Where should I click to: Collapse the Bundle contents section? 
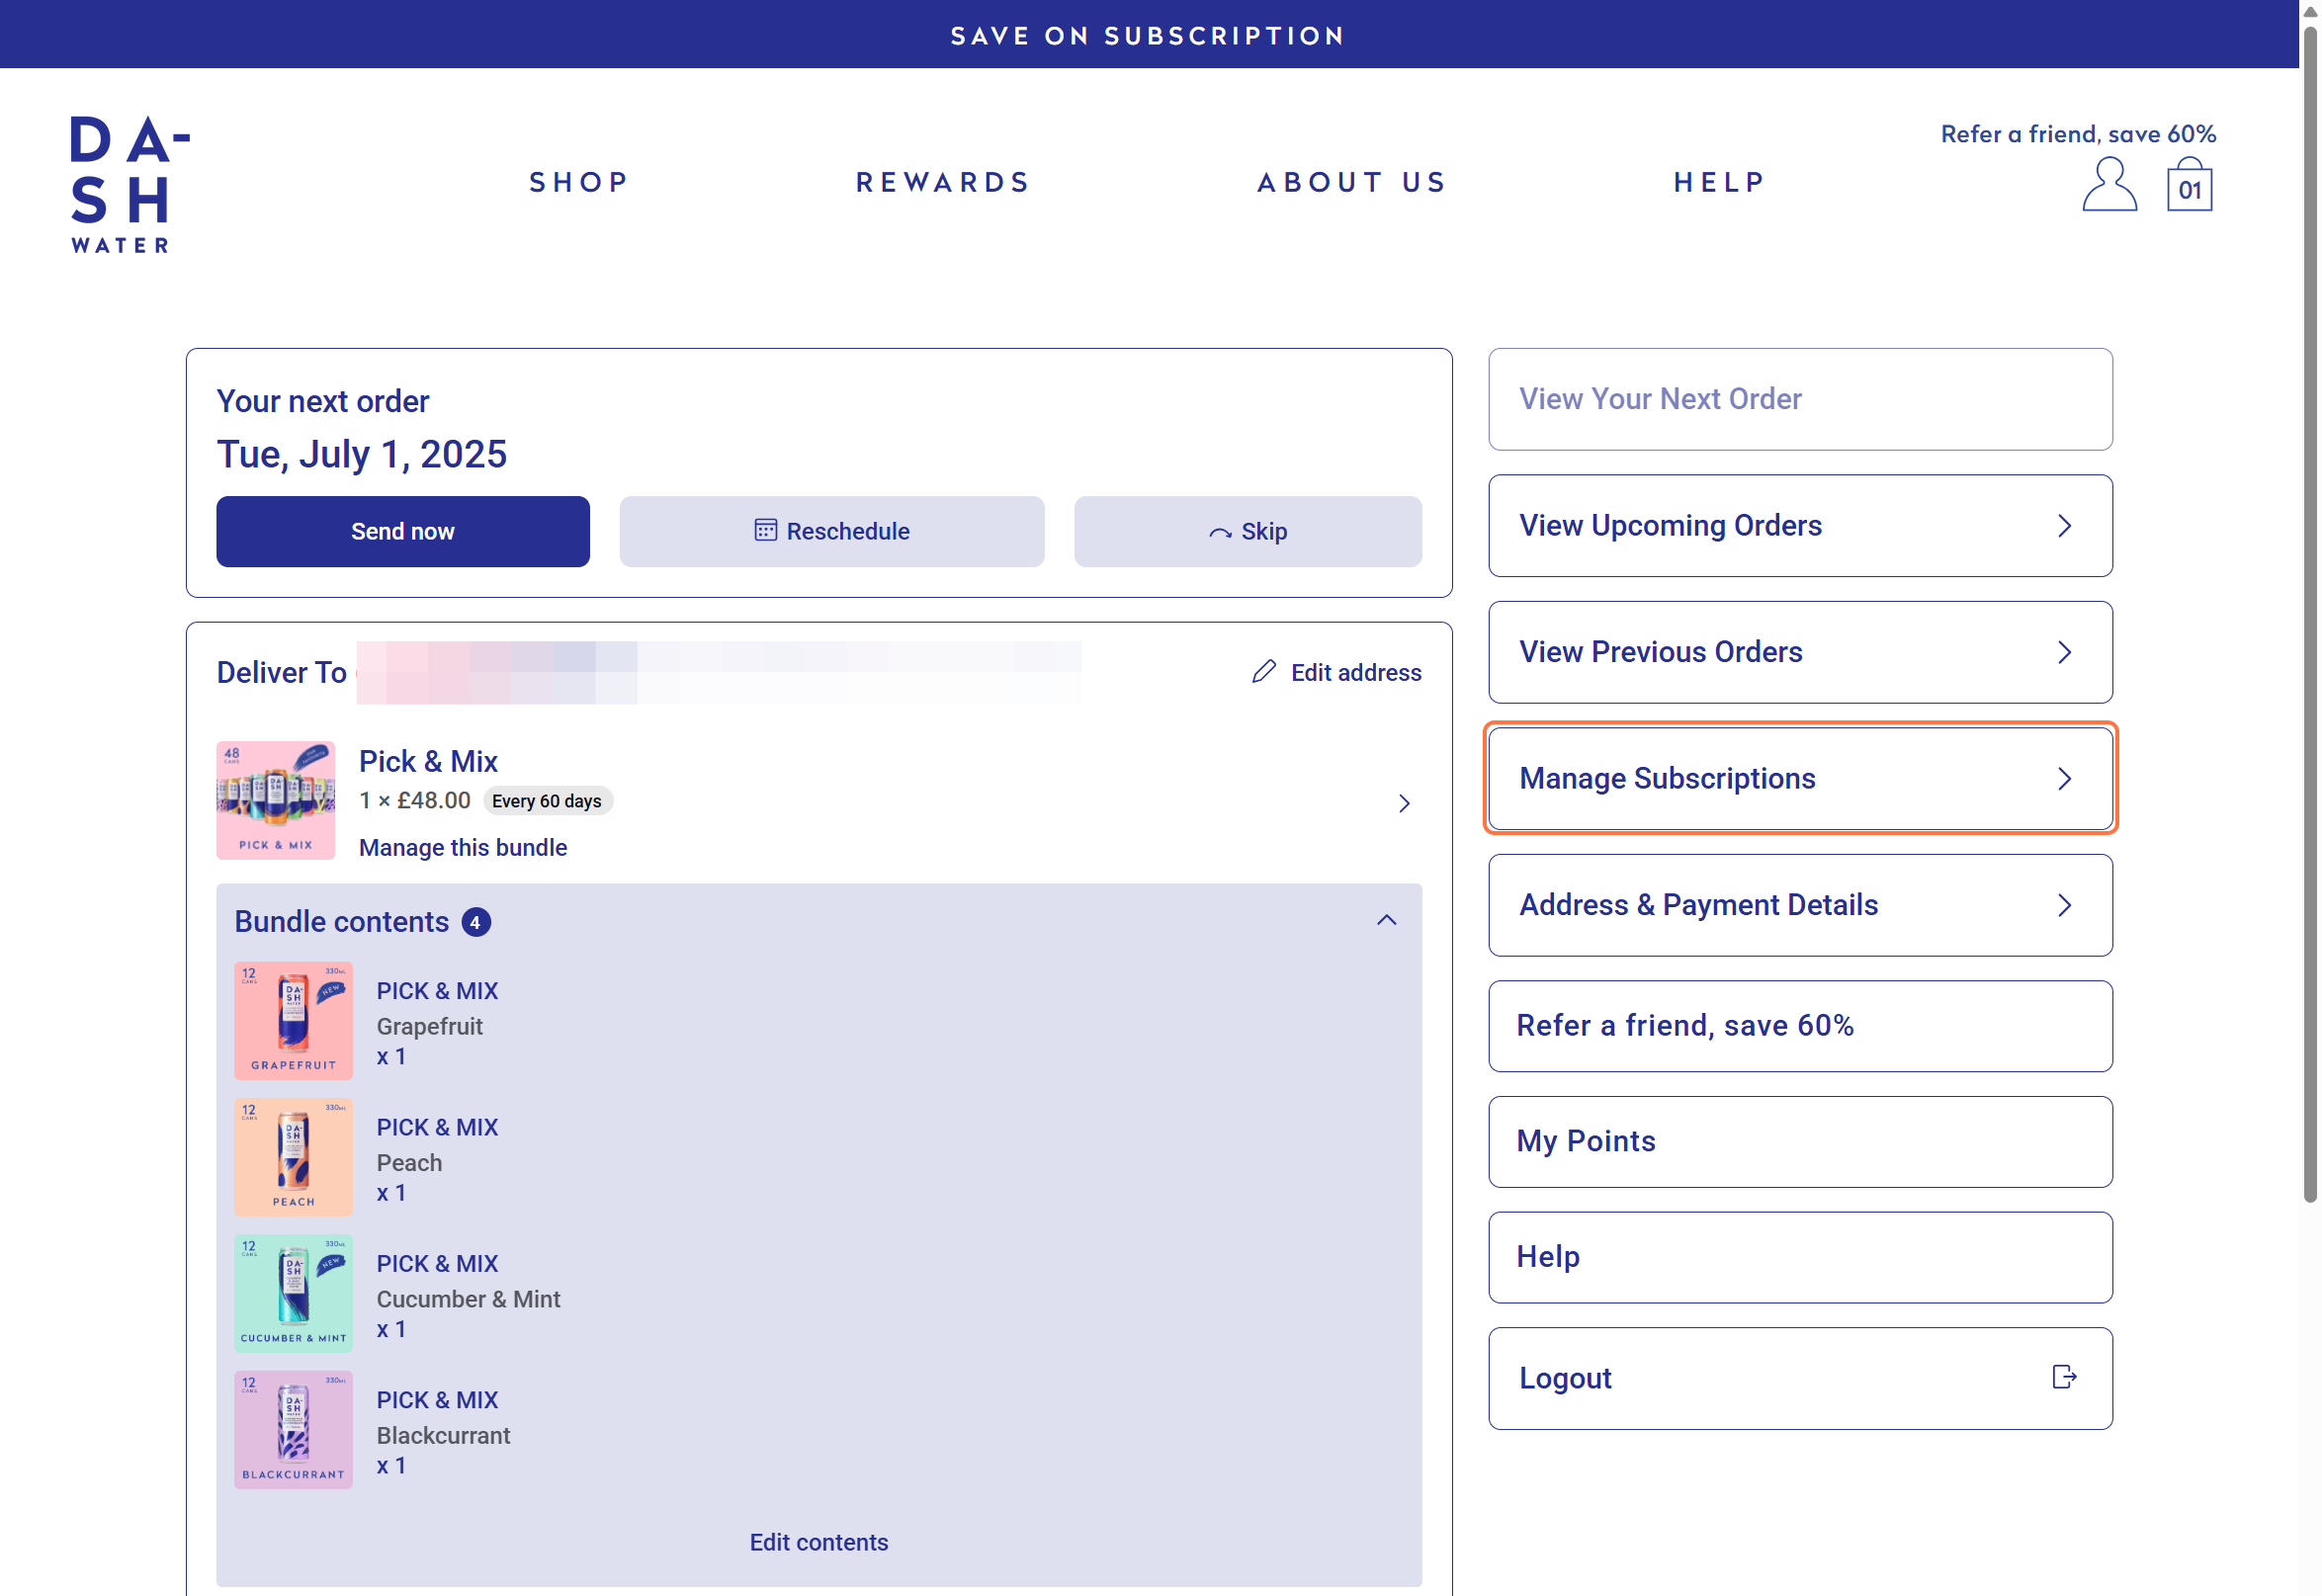pyautogui.click(x=1385, y=920)
